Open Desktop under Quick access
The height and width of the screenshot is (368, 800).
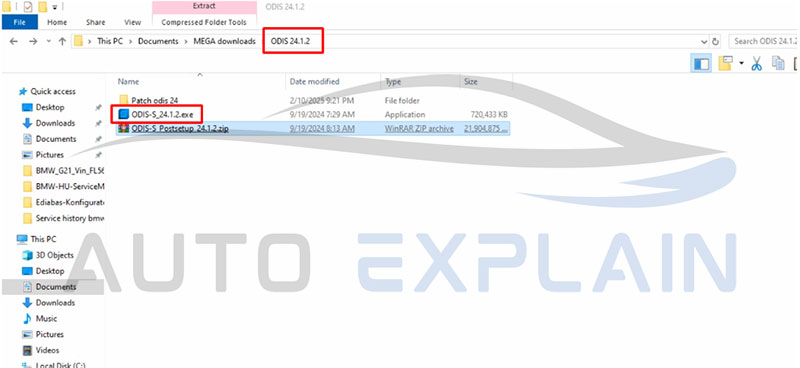coord(50,108)
